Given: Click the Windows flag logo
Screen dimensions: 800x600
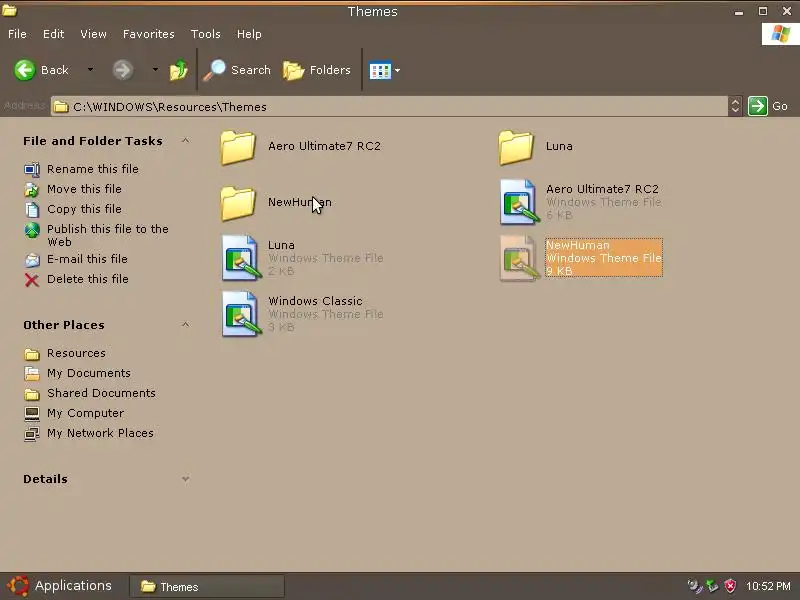Looking at the screenshot, I should 781,35.
